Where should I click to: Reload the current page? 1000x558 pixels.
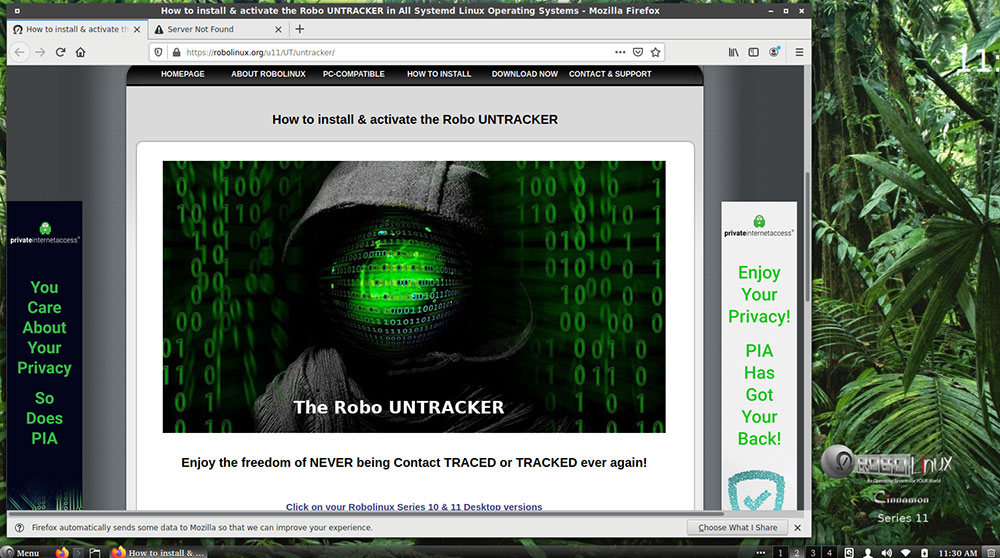tap(61, 52)
